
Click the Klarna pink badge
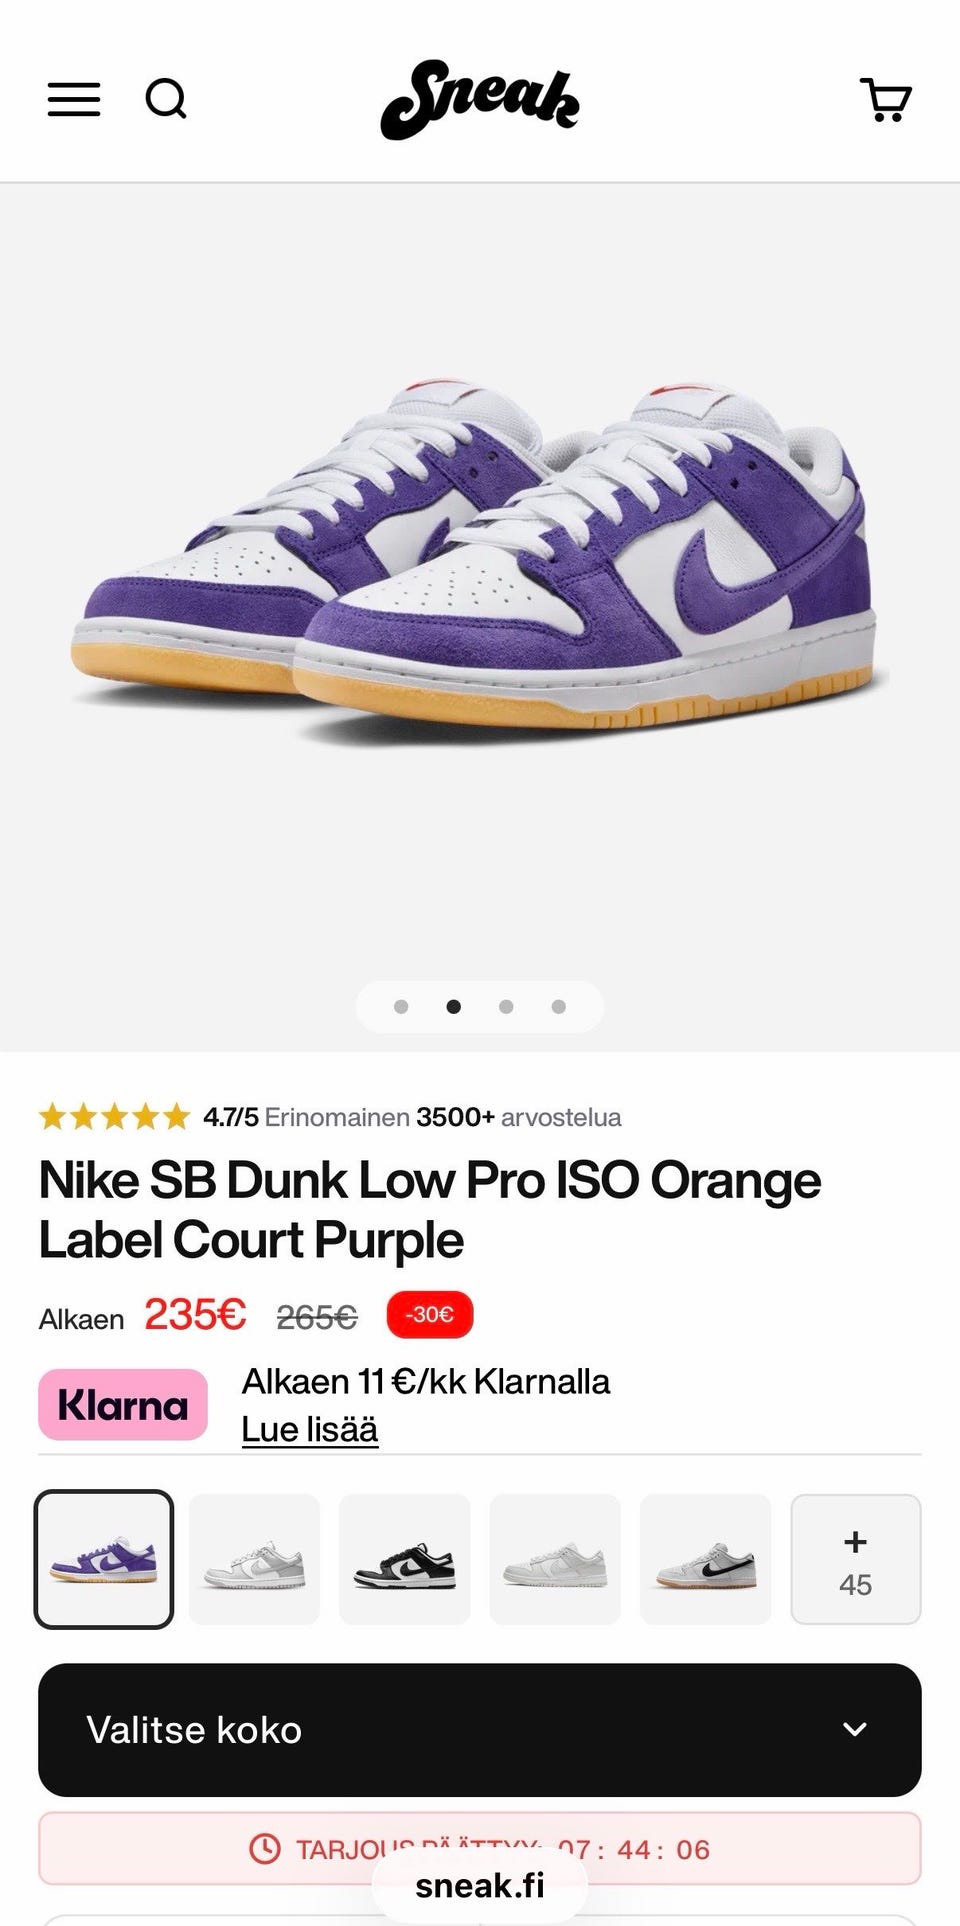pos(123,1404)
